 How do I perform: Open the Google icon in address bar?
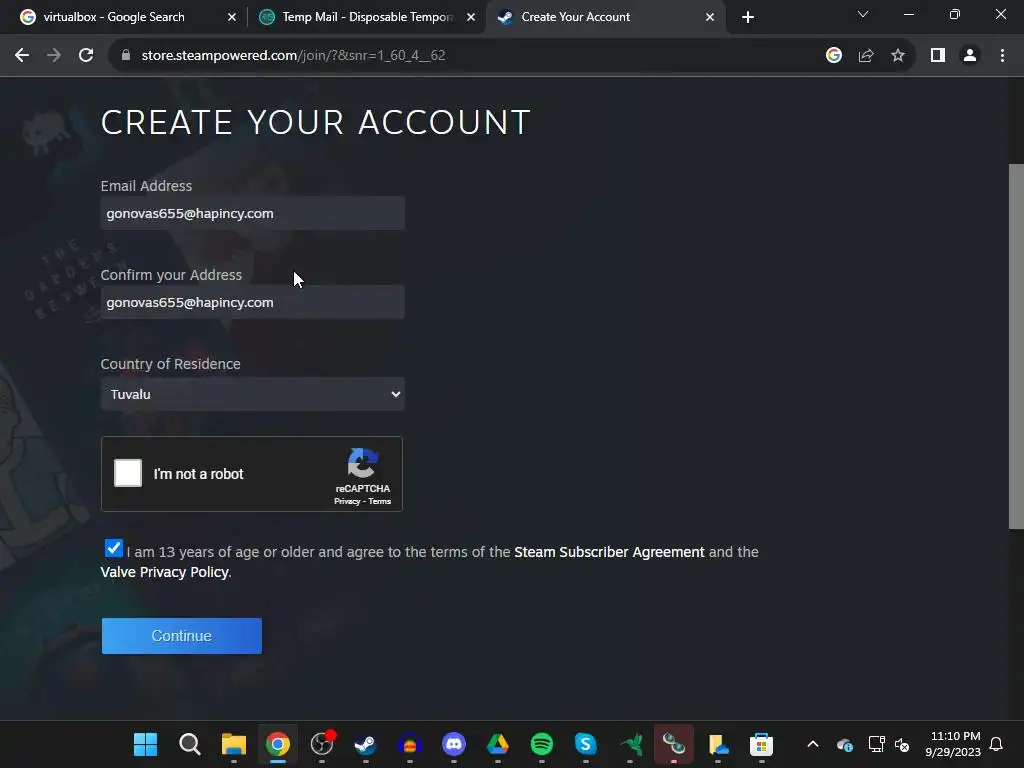click(833, 56)
